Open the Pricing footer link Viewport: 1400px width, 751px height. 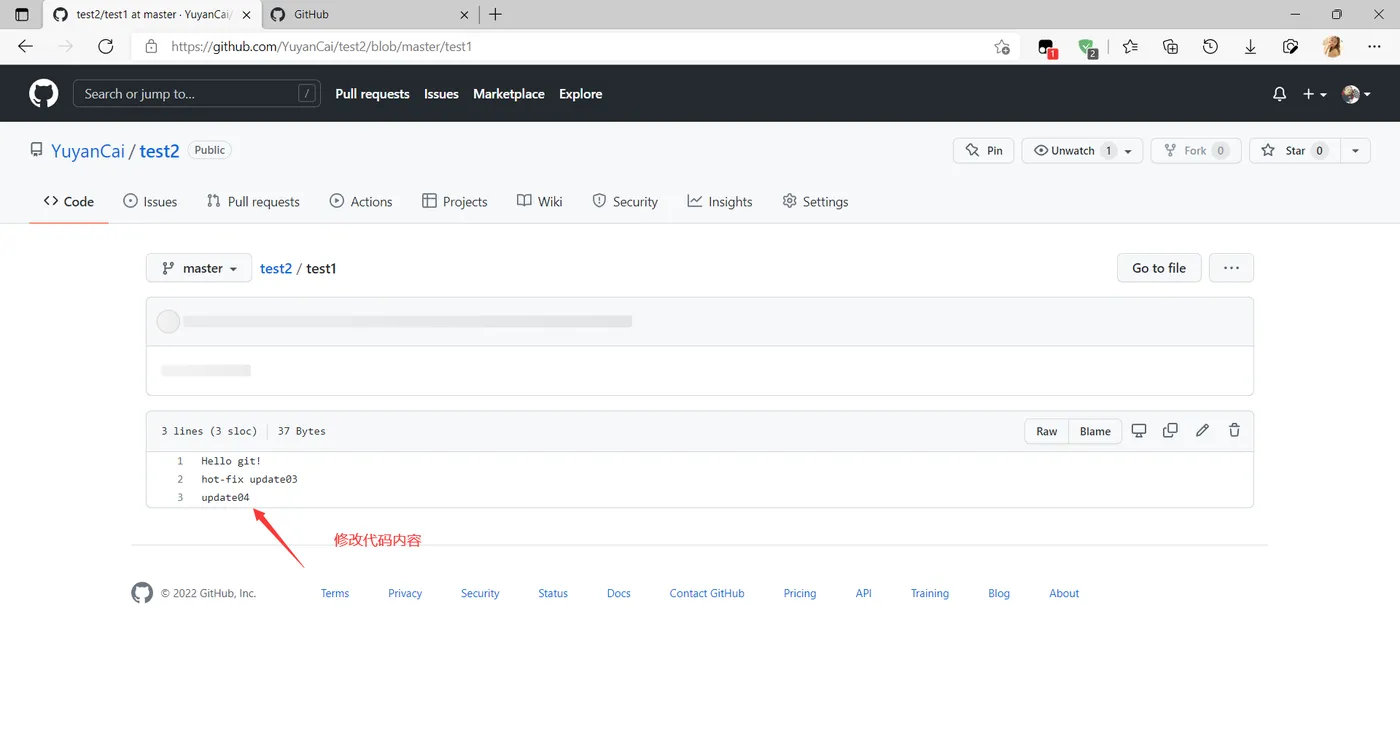(800, 593)
